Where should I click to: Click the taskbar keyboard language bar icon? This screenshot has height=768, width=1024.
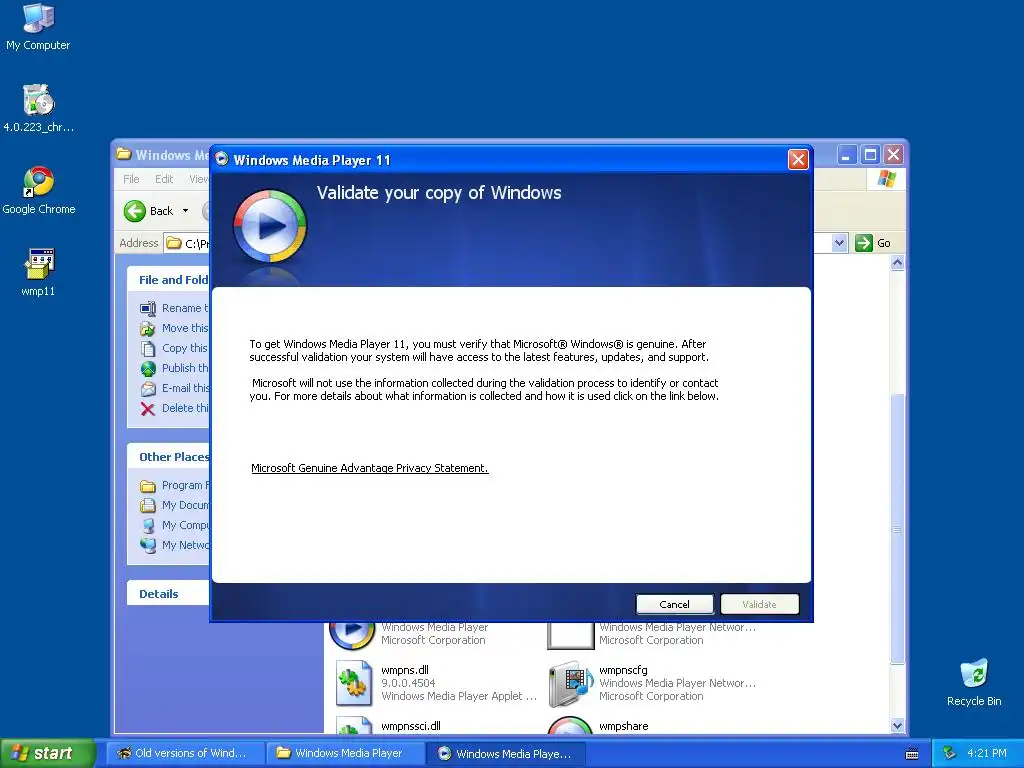(912, 754)
